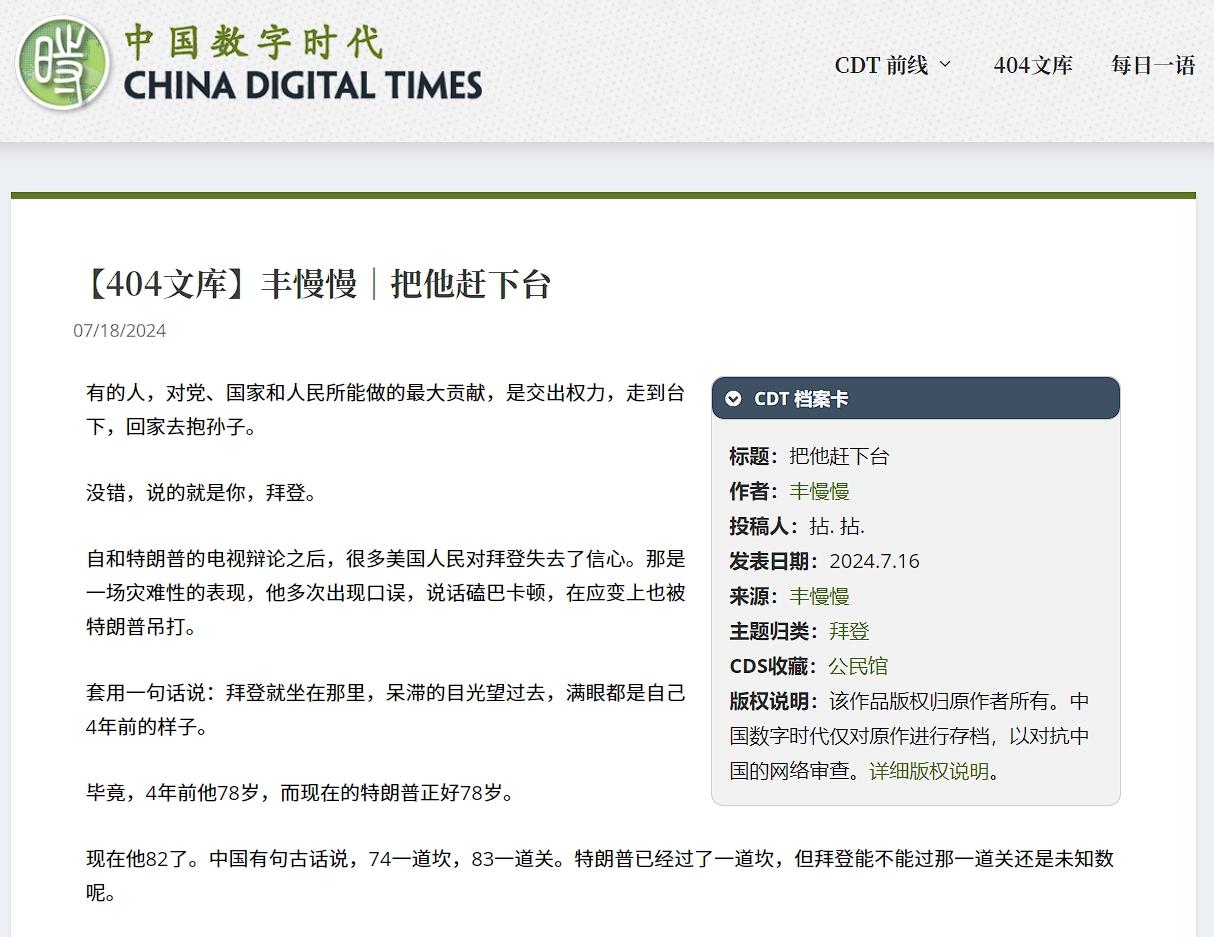This screenshot has width=1214, height=937.
Task: Click the publish date value 2024.7.16
Action: (x=874, y=561)
